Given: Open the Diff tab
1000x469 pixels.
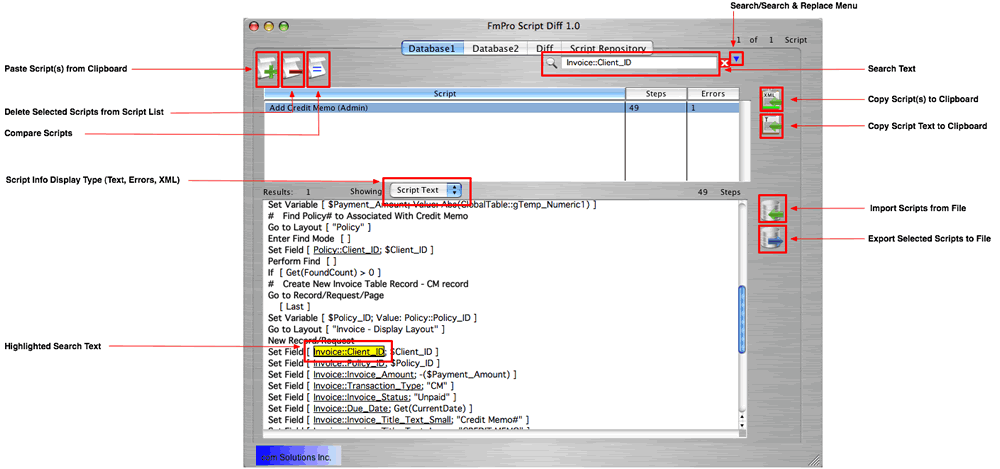Looking at the screenshot, I should [544, 48].
